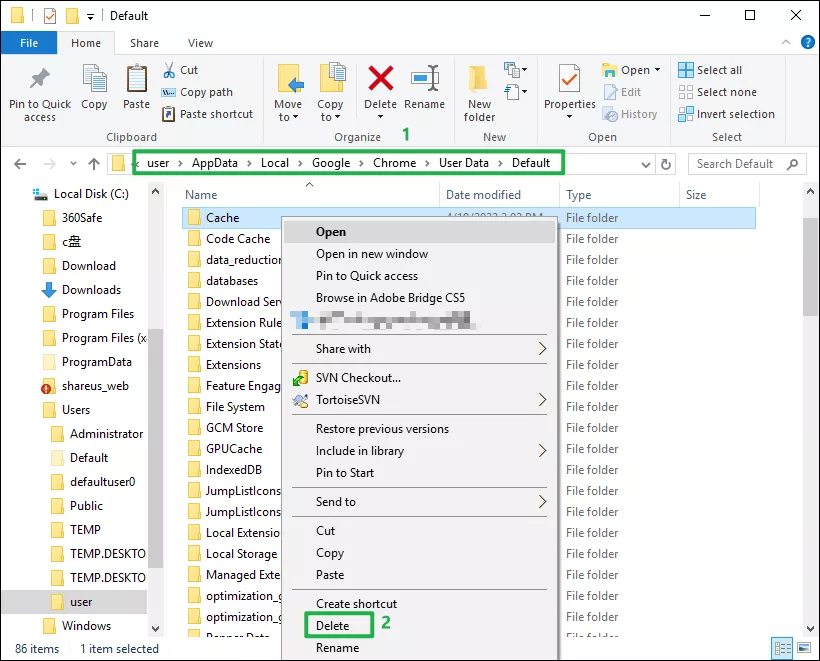Open the Easy access dropdown icon

point(515,92)
